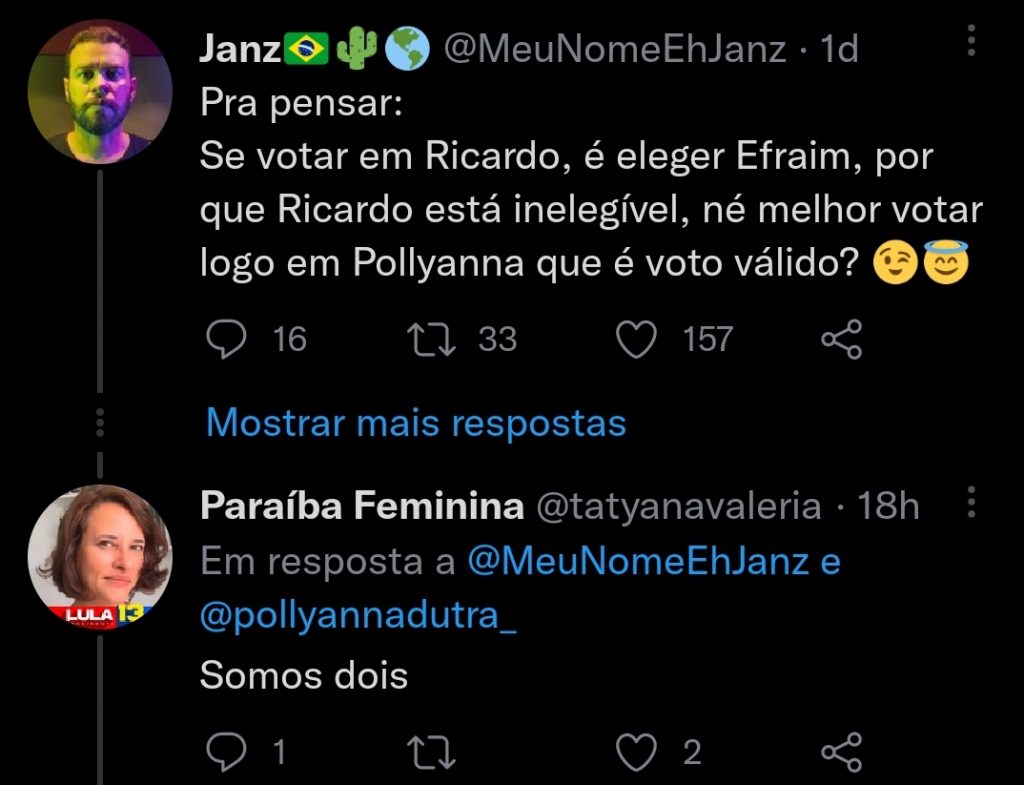Open Paraíba Feminina's profile picture
The image size is (1024, 785).
tap(100, 557)
